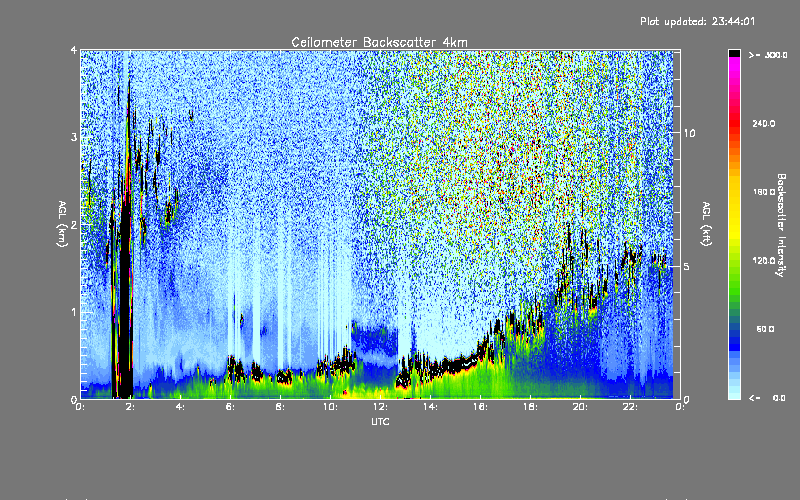Select the '6:' UTC tick label
The image size is (800, 500).
(231, 407)
